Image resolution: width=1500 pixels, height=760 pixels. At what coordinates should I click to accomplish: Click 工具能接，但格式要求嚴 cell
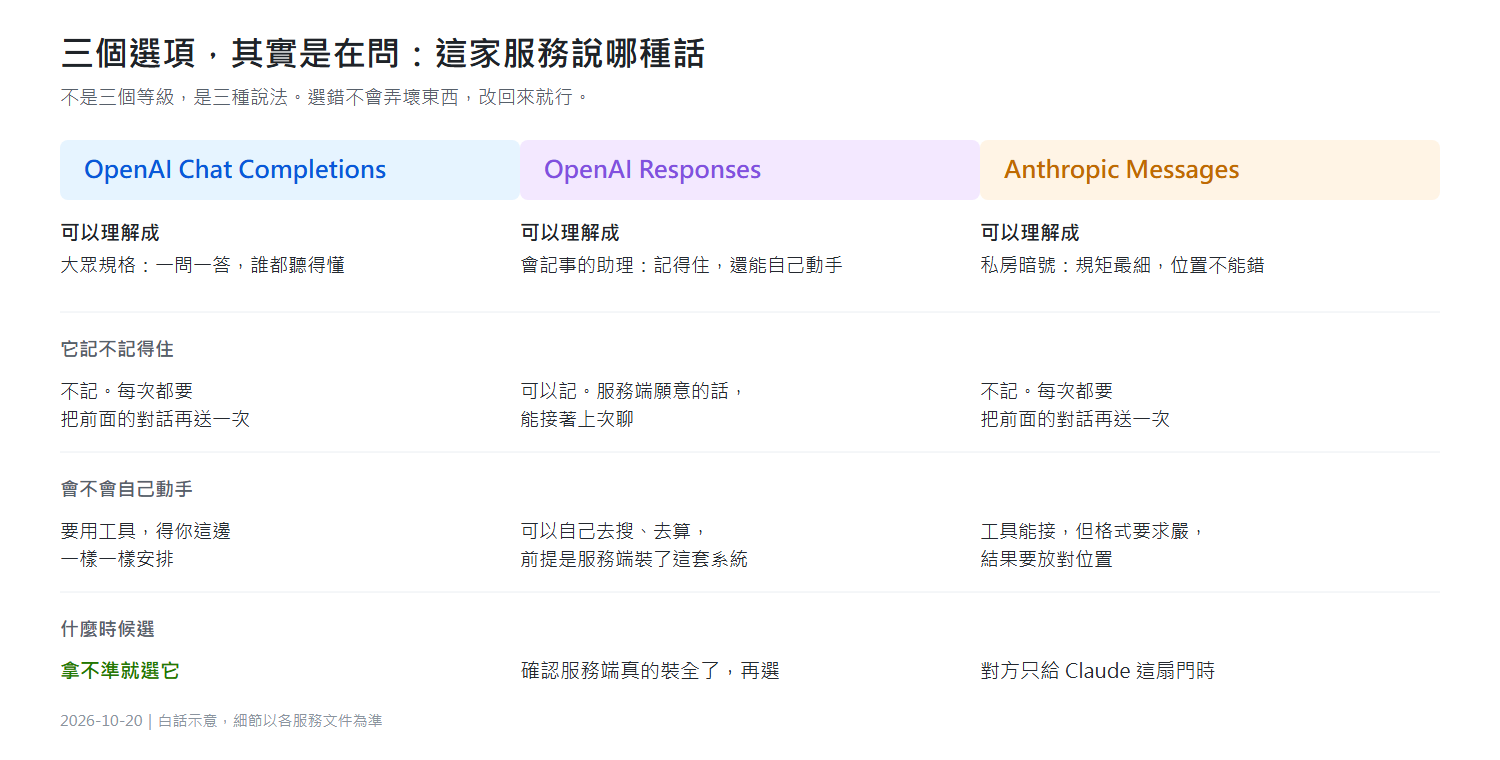pyautogui.click(x=1093, y=545)
